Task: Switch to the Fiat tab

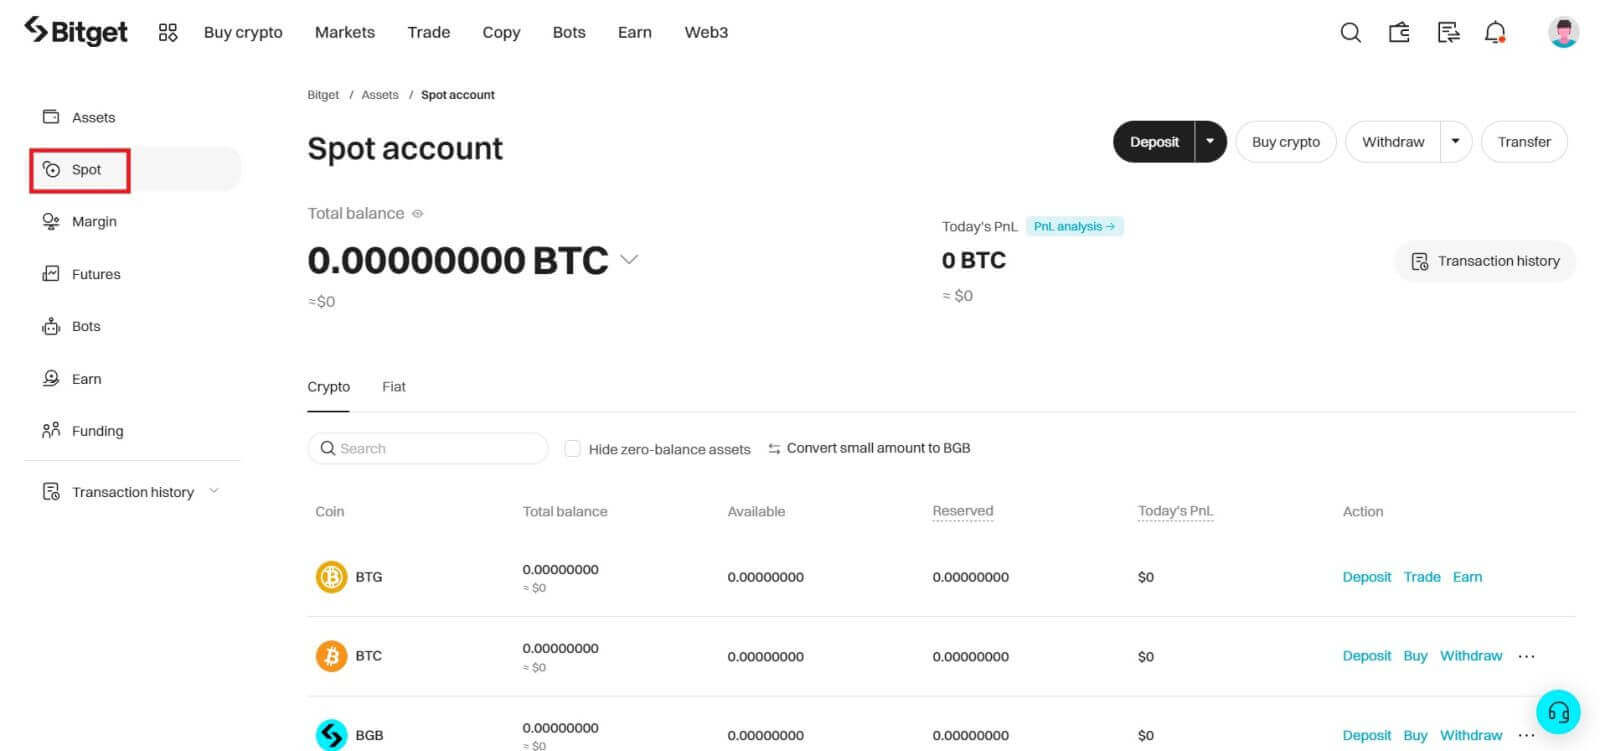Action: coord(393,387)
